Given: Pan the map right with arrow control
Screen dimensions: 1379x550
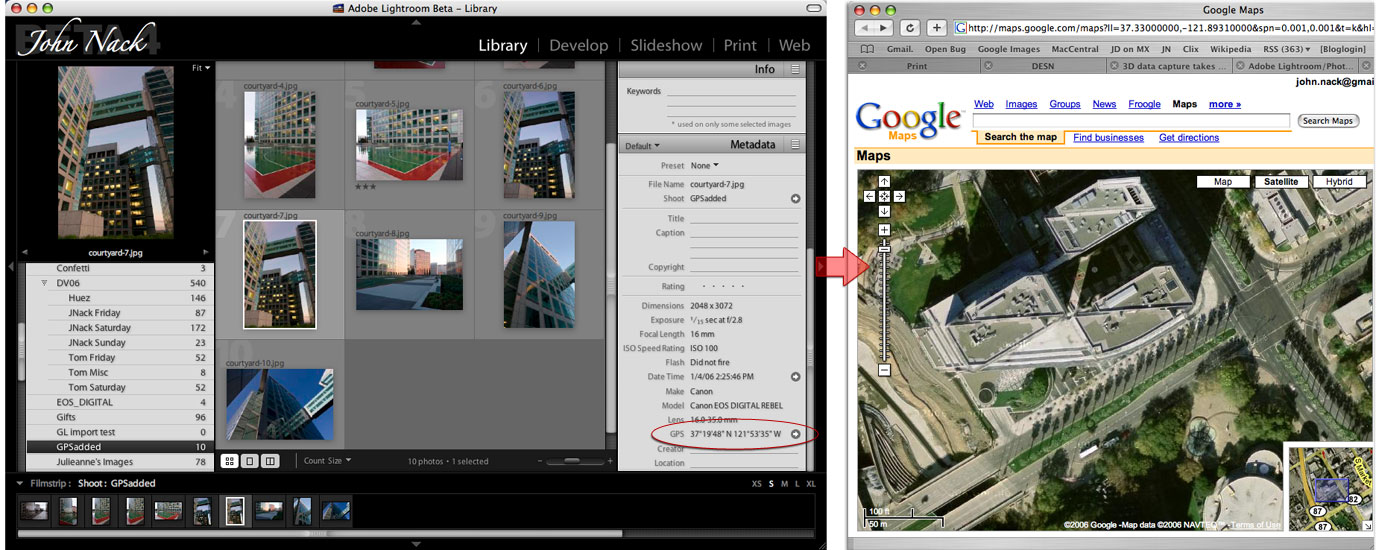Looking at the screenshot, I should click(899, 196).
